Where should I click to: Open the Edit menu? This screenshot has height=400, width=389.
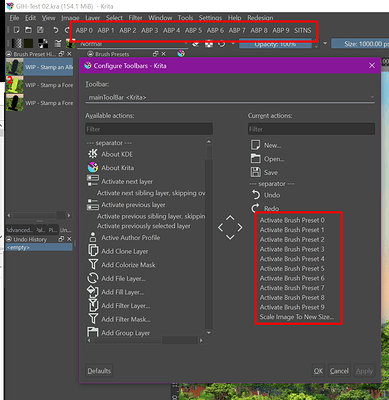pyautogui.click(x=30, y=18)
